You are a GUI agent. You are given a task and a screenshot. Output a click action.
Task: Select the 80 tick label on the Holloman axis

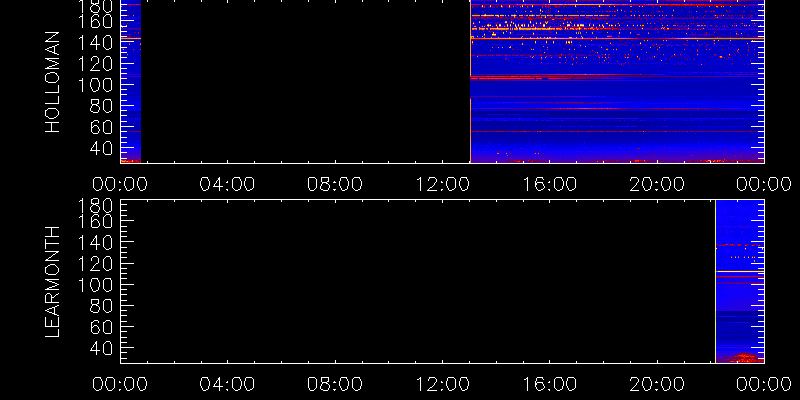click(101, 106)
